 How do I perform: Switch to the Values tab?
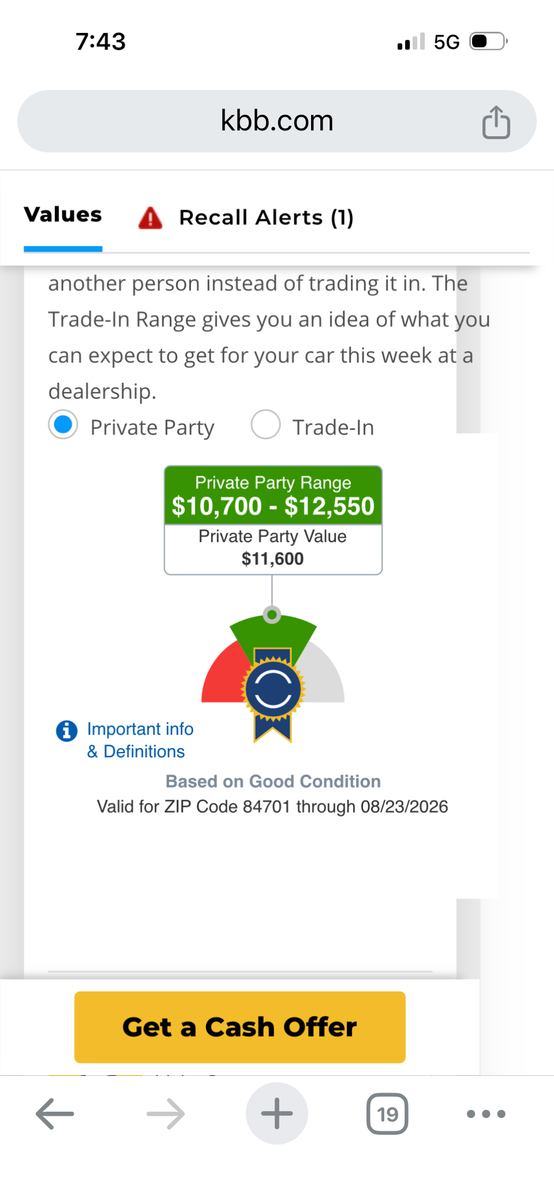tap(62, 215)
